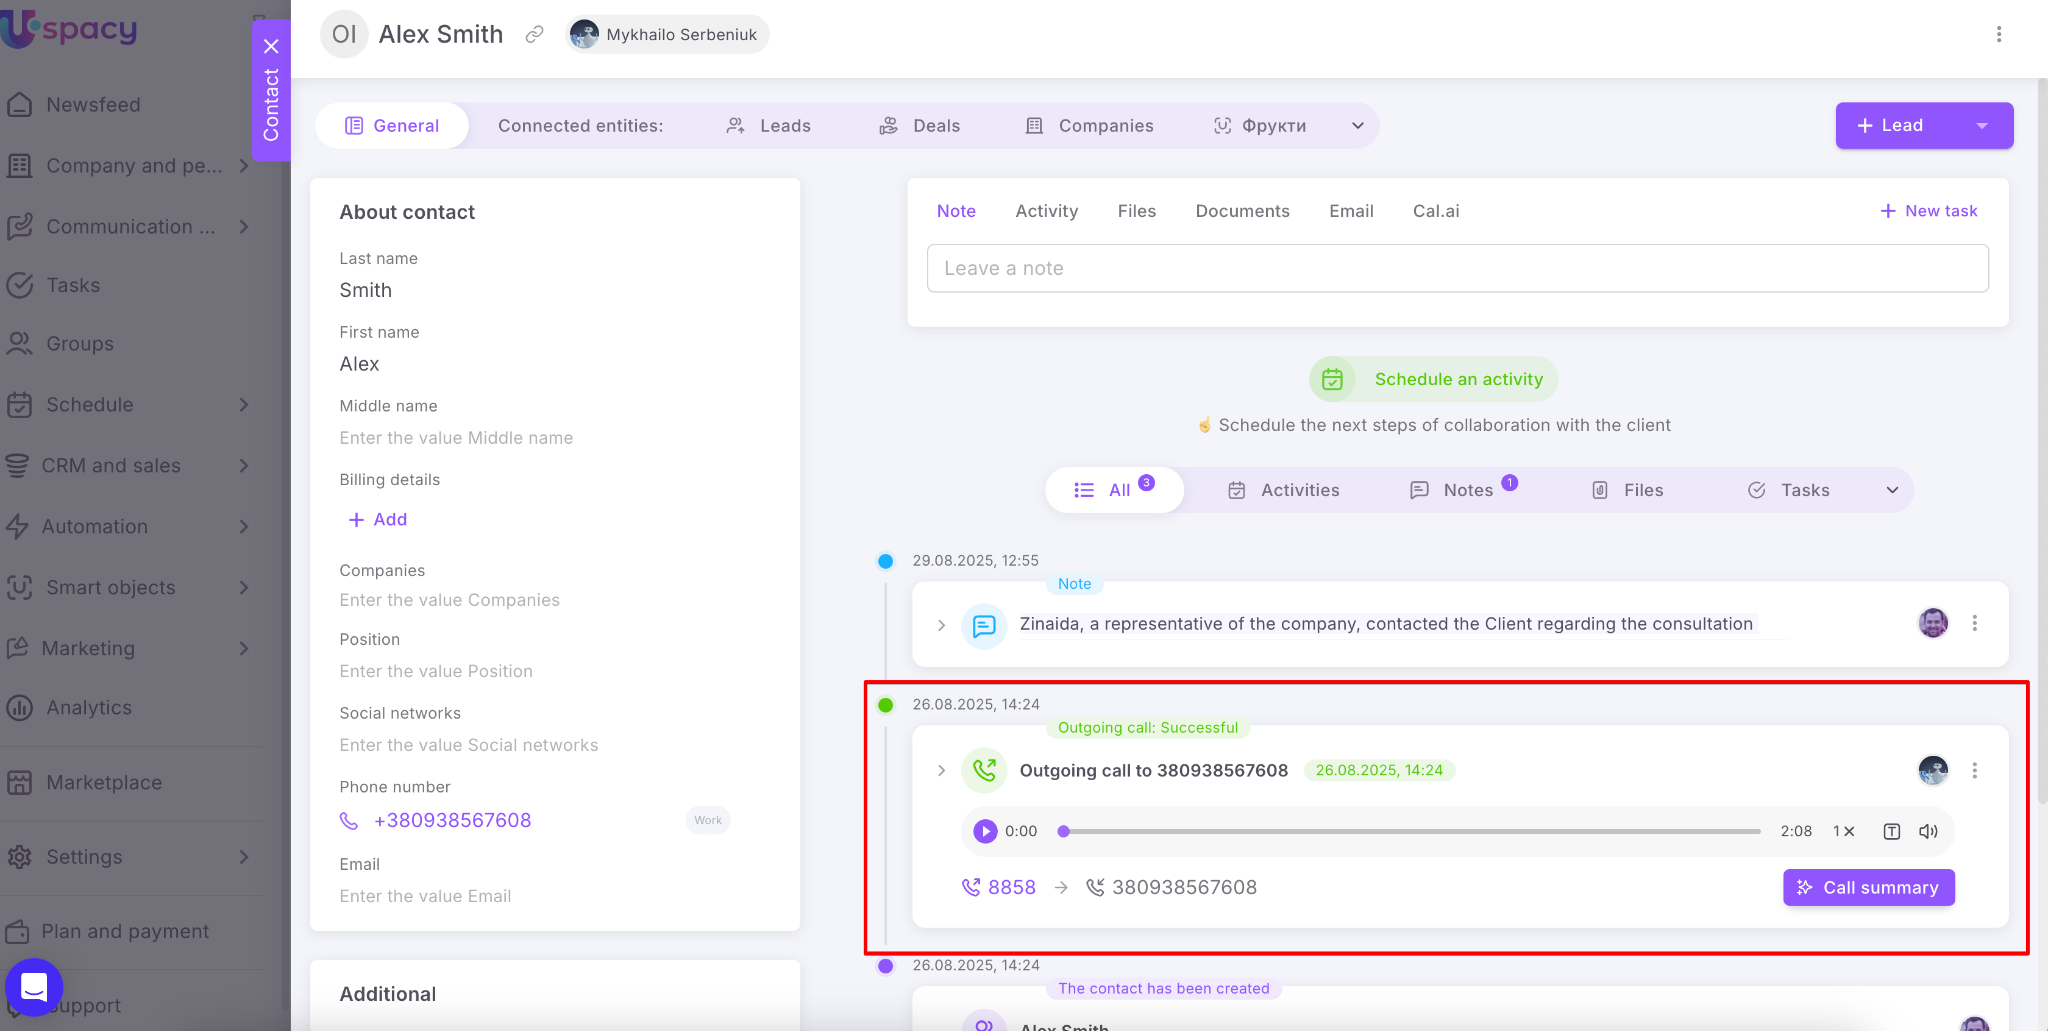The height and width of the screenshot is (1031, 2048).
Task: Click the phone icon next to +380938567608
Action: point(349,821)
